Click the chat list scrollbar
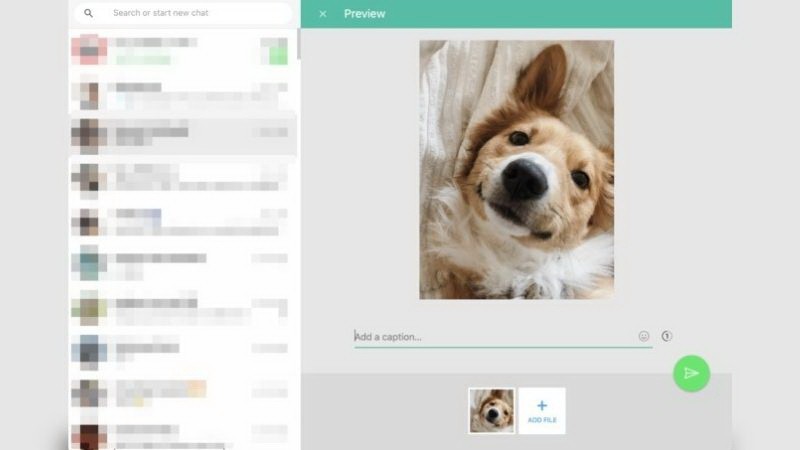The image size is (800, 450). pos(298,45)
